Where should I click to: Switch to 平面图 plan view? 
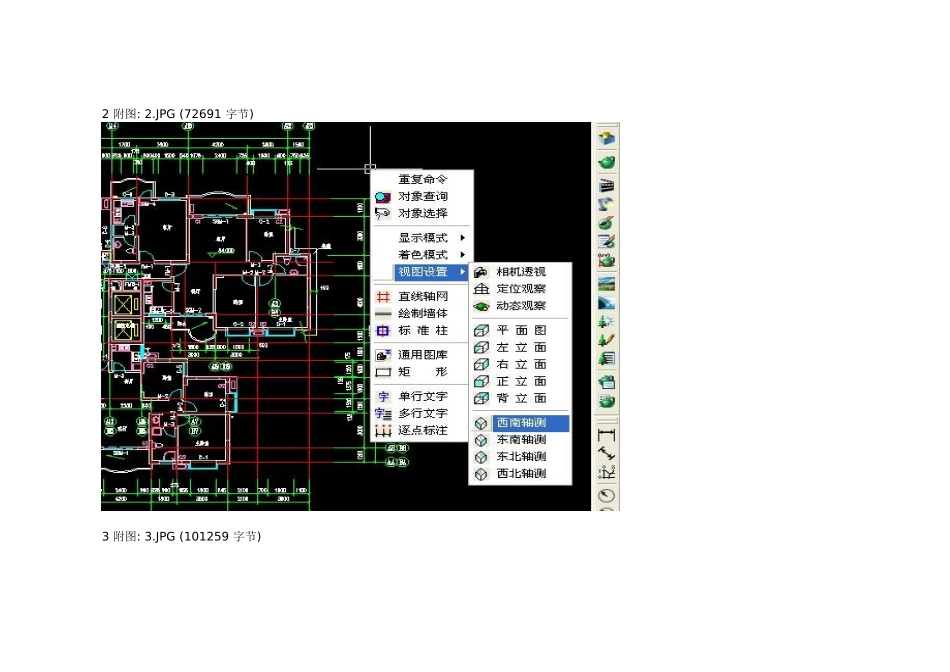[x=520, y=330]
